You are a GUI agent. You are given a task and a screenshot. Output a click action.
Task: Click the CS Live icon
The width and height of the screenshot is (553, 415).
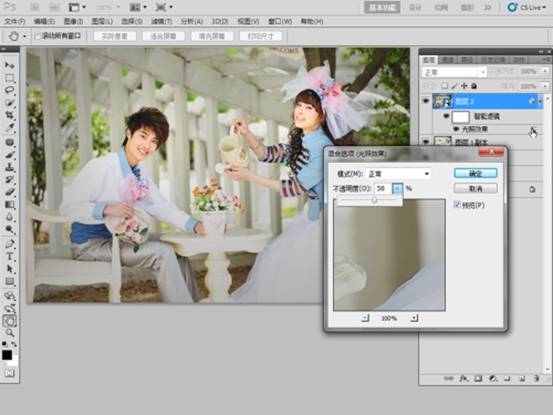coord(512,7)
